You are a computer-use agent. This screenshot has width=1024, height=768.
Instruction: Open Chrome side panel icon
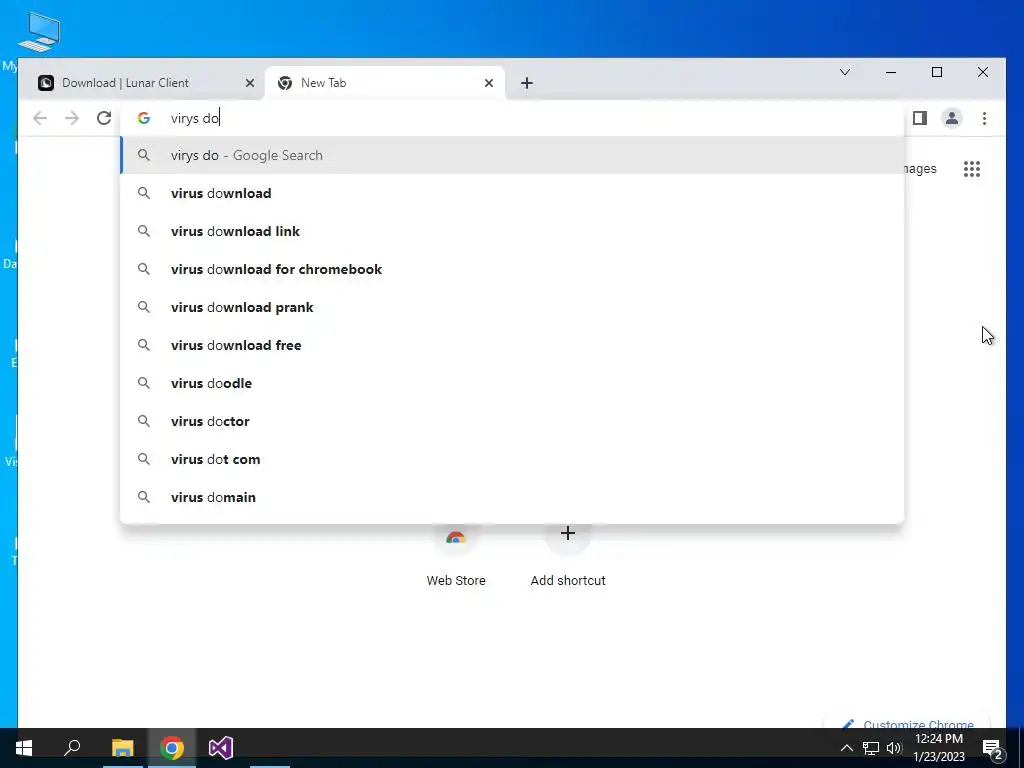[920, 118]
